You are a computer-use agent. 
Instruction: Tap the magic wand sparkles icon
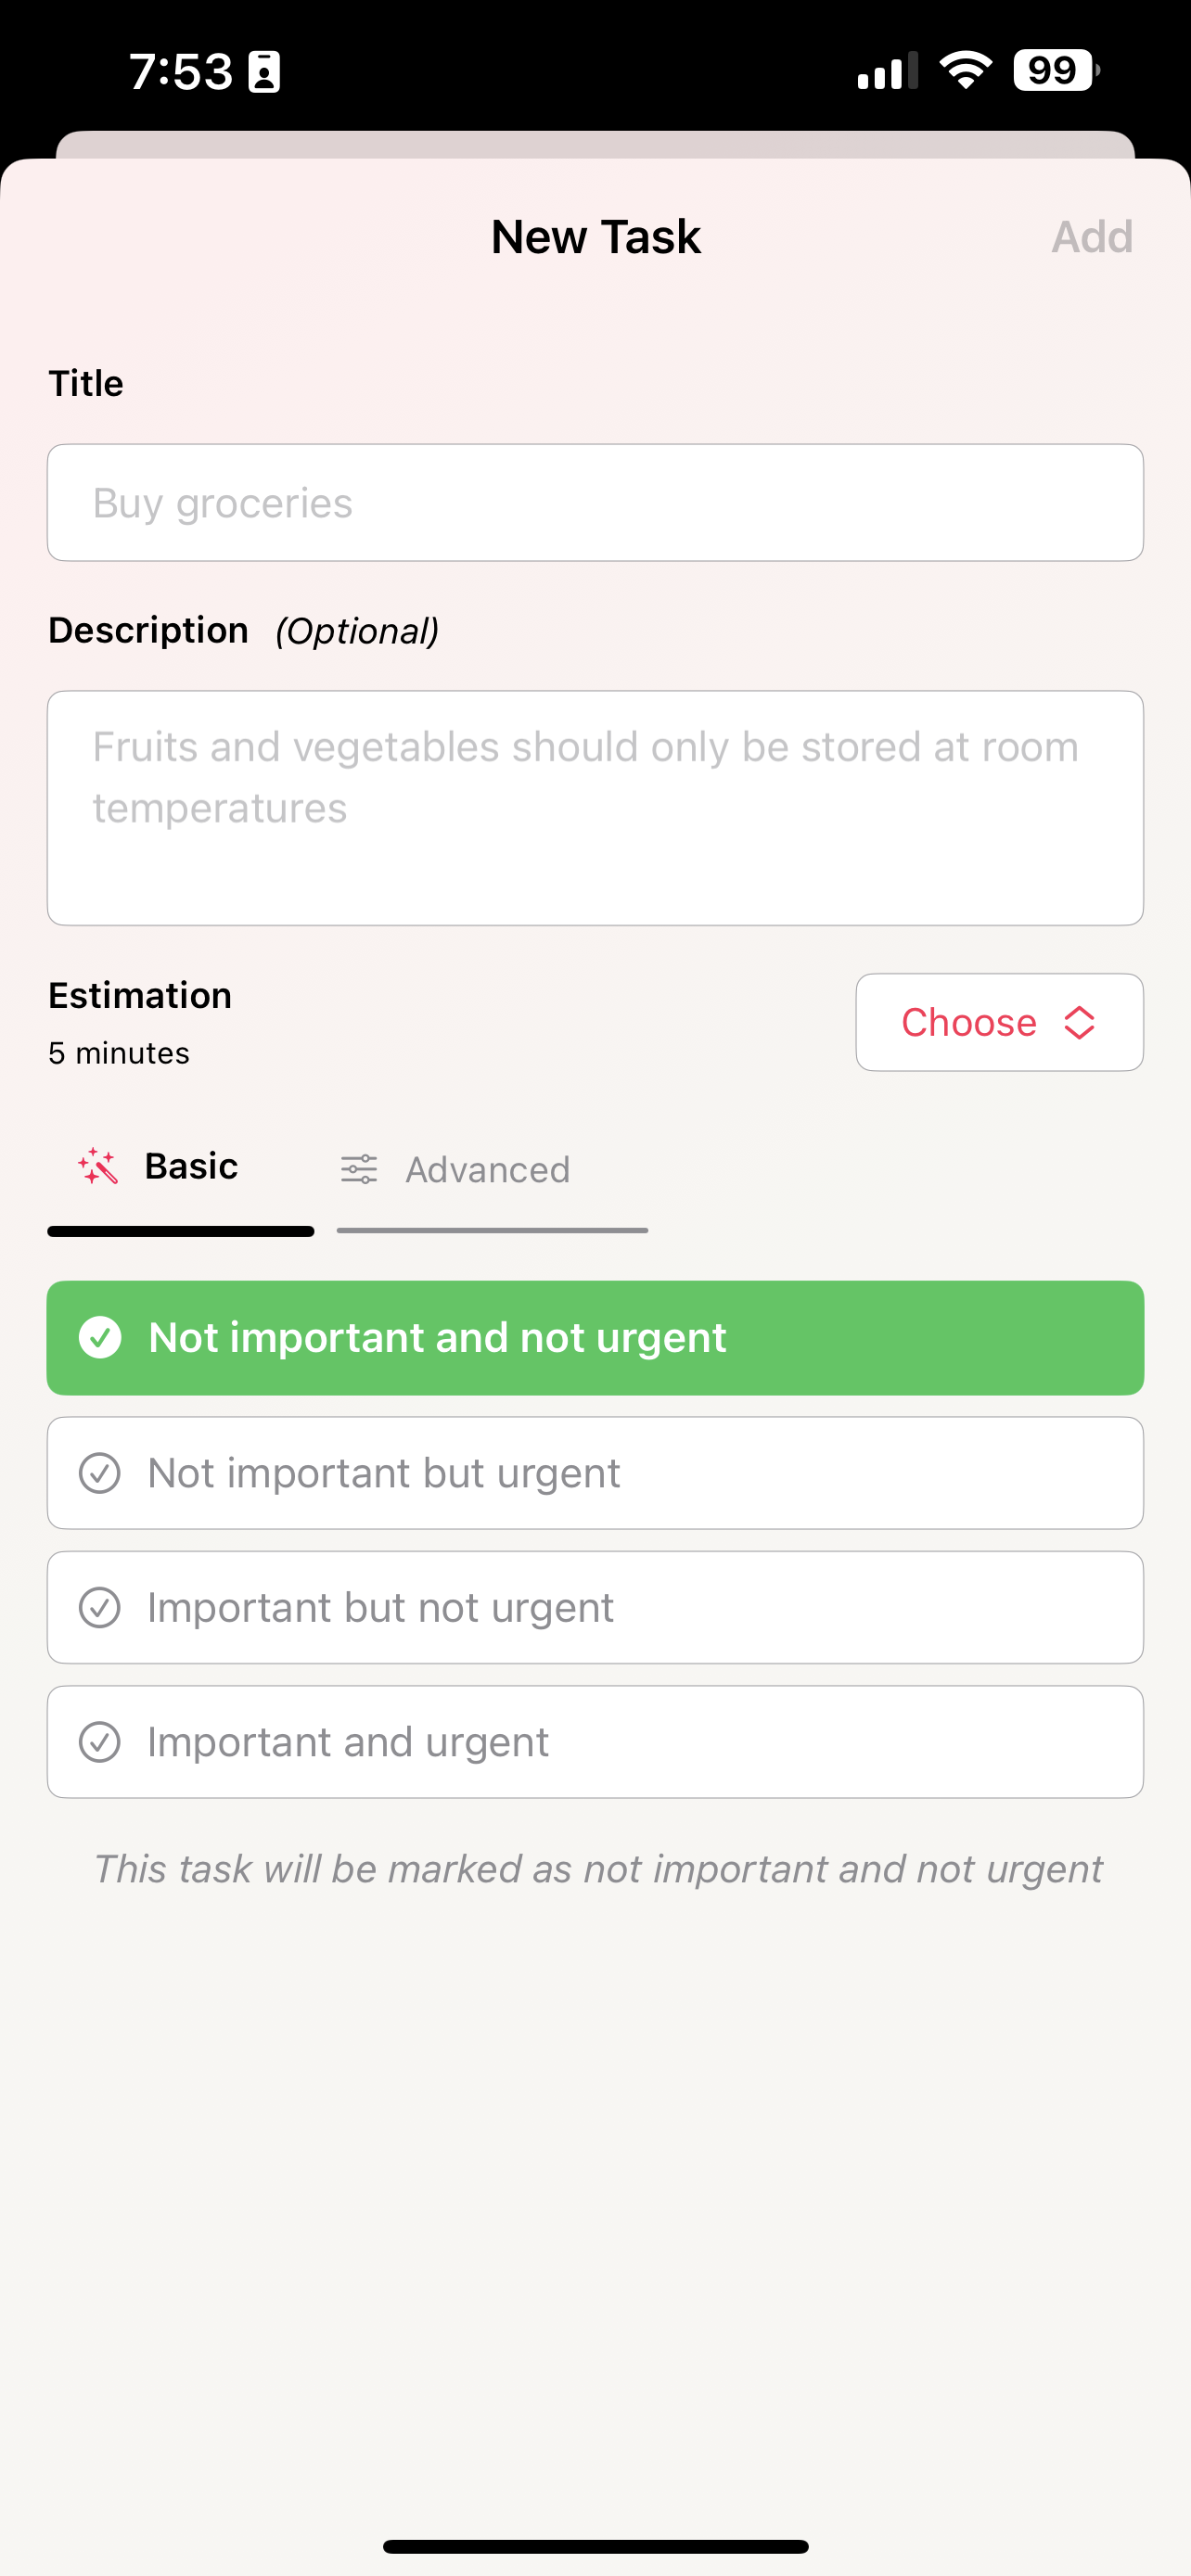98,1166
